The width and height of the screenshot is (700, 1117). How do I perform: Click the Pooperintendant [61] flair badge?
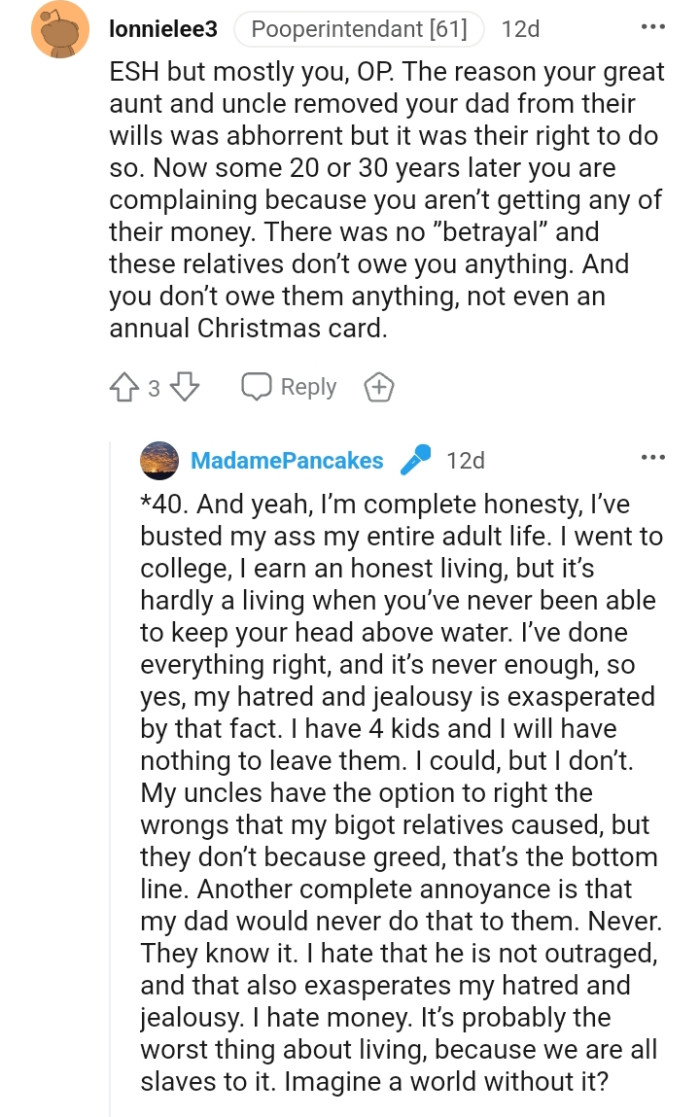coord(358,29)
